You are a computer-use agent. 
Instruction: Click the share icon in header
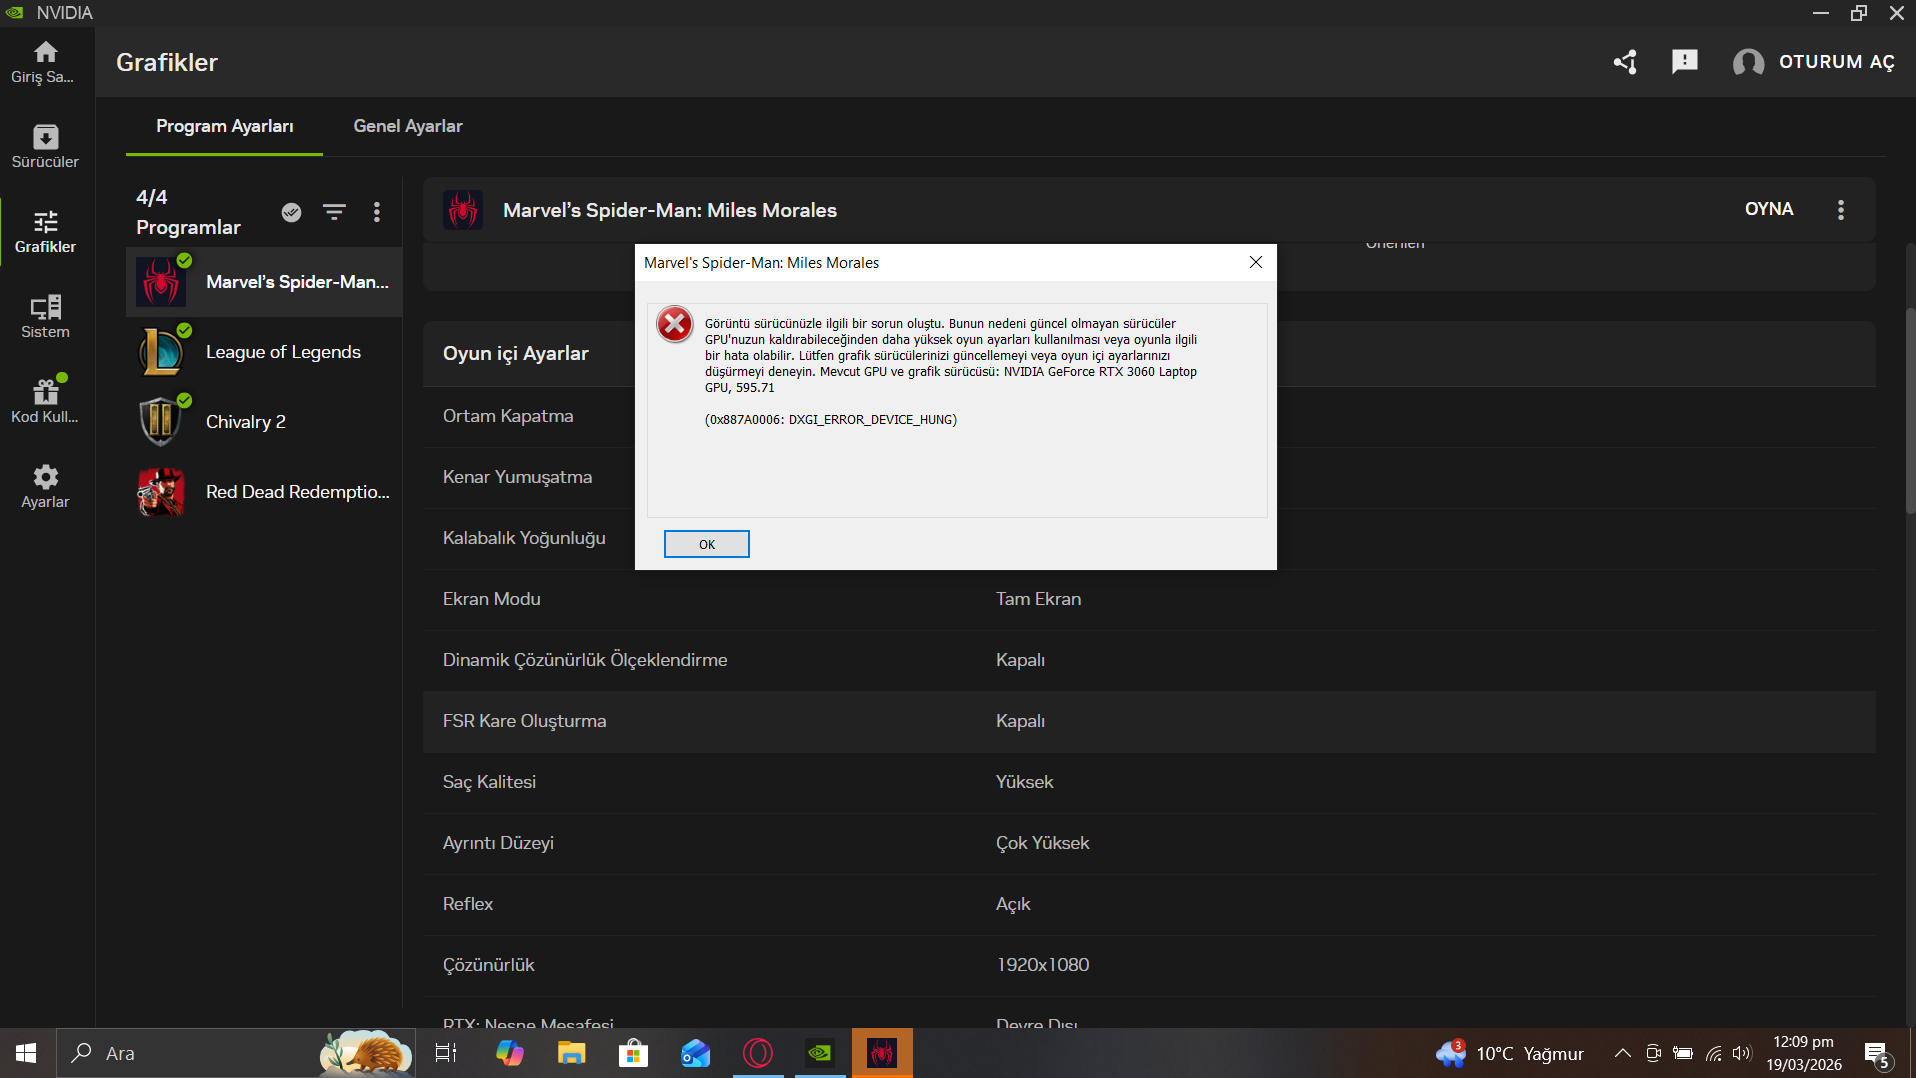pos(1625,62)
